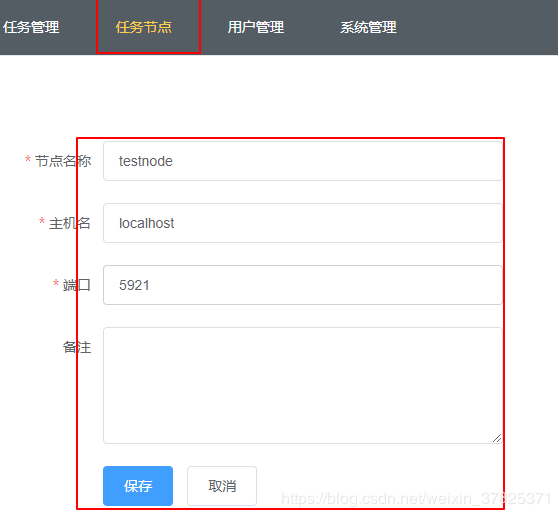Go to the 系统管理 tab
Image resolution: width=559 pixels, height=517 pixels.
pyautogui.click(x=368, y=27)
